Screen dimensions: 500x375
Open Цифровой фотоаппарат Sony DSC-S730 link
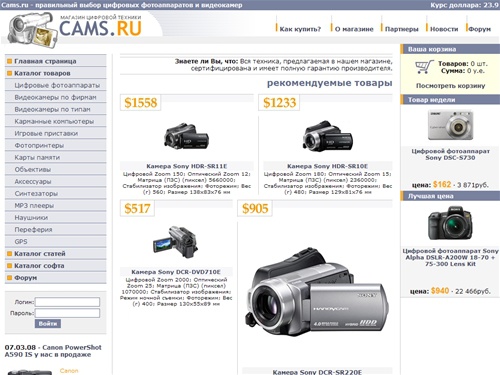[x=450, y=154]
